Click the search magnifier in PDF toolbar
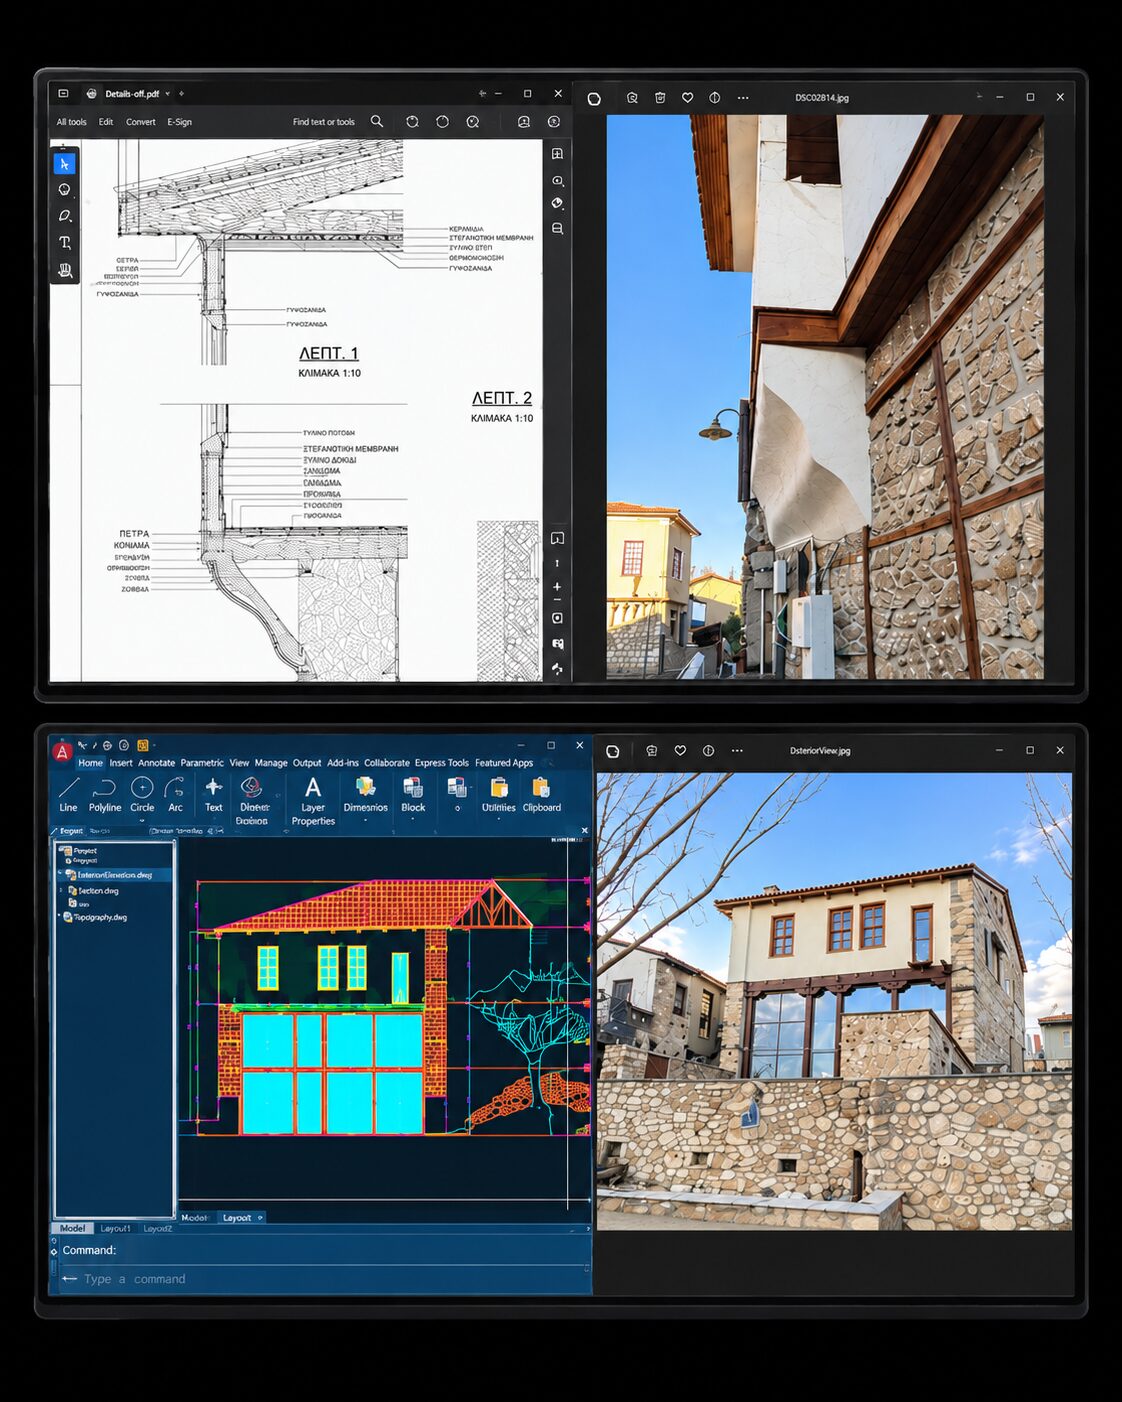This screenshot has width=1122, height=1402. pyautogui.click(x=377, y=121)
